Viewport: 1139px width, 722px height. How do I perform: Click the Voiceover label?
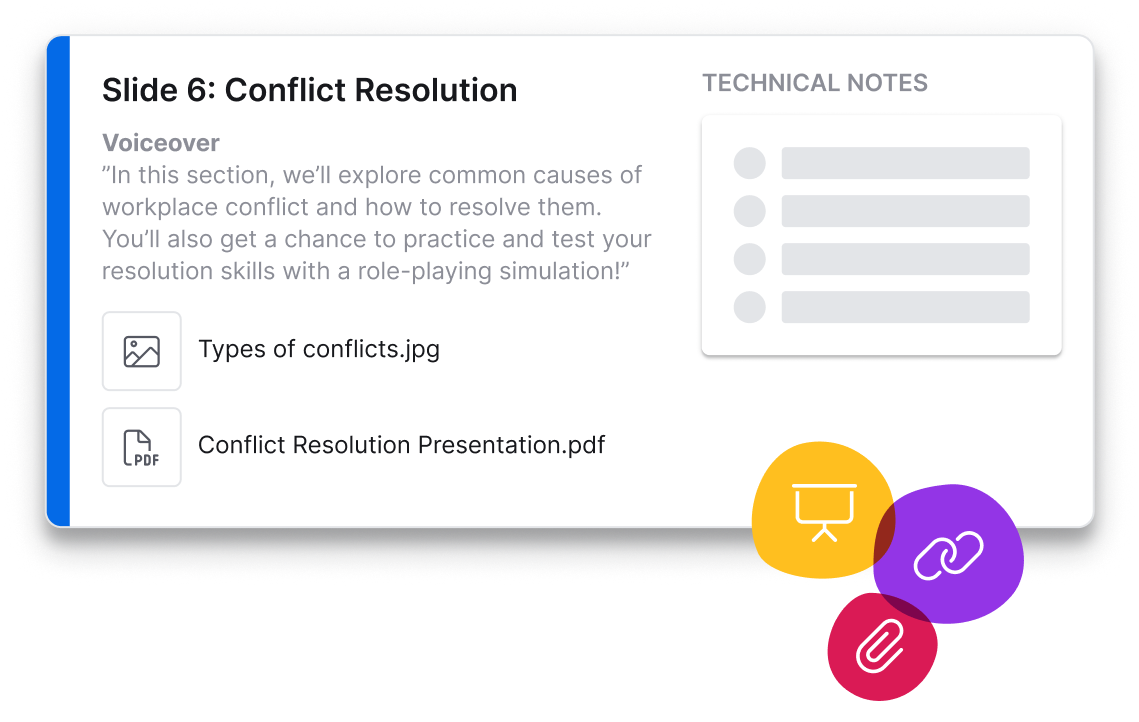pyautogui.click(x=161, y=143)
